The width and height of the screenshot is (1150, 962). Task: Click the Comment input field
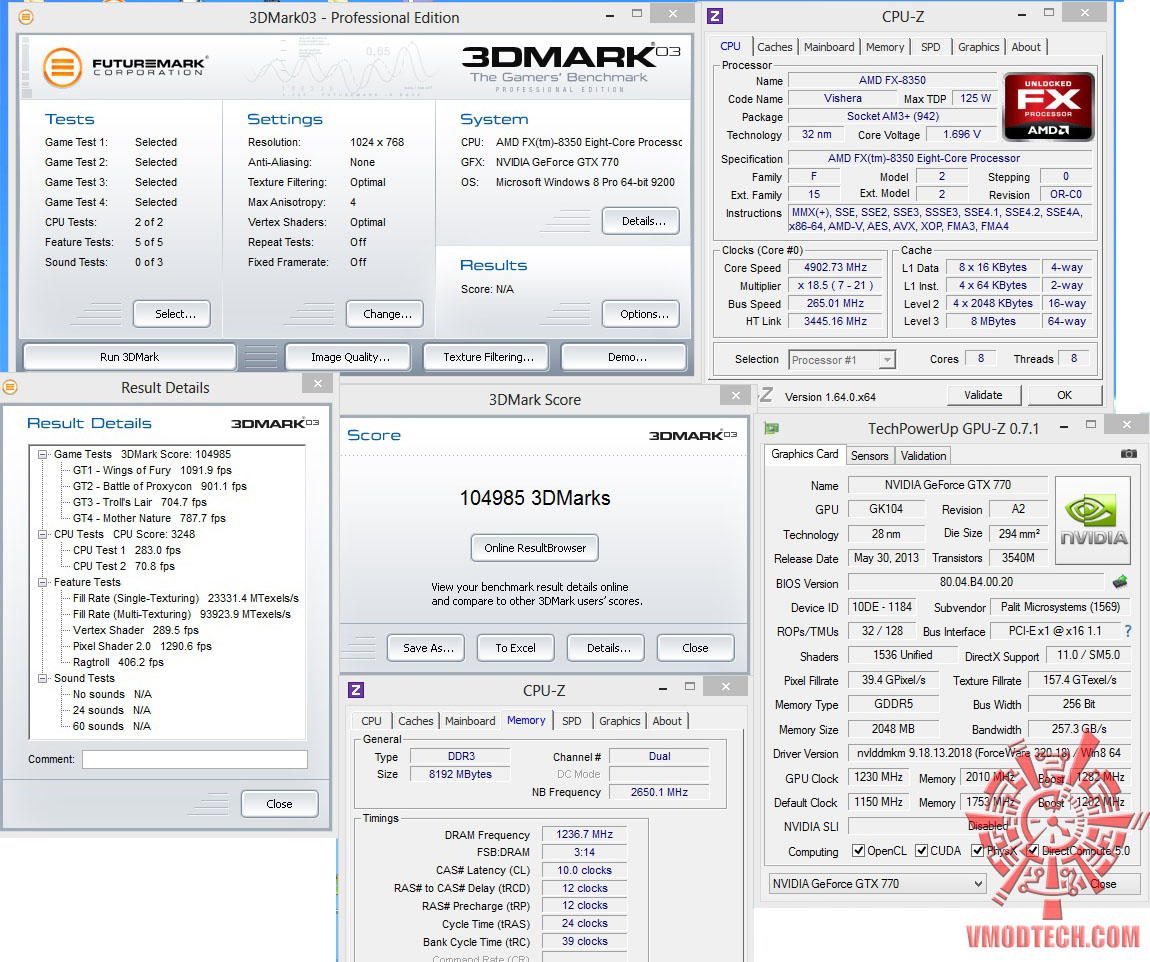pyautogui.click(x=194, y=760)
